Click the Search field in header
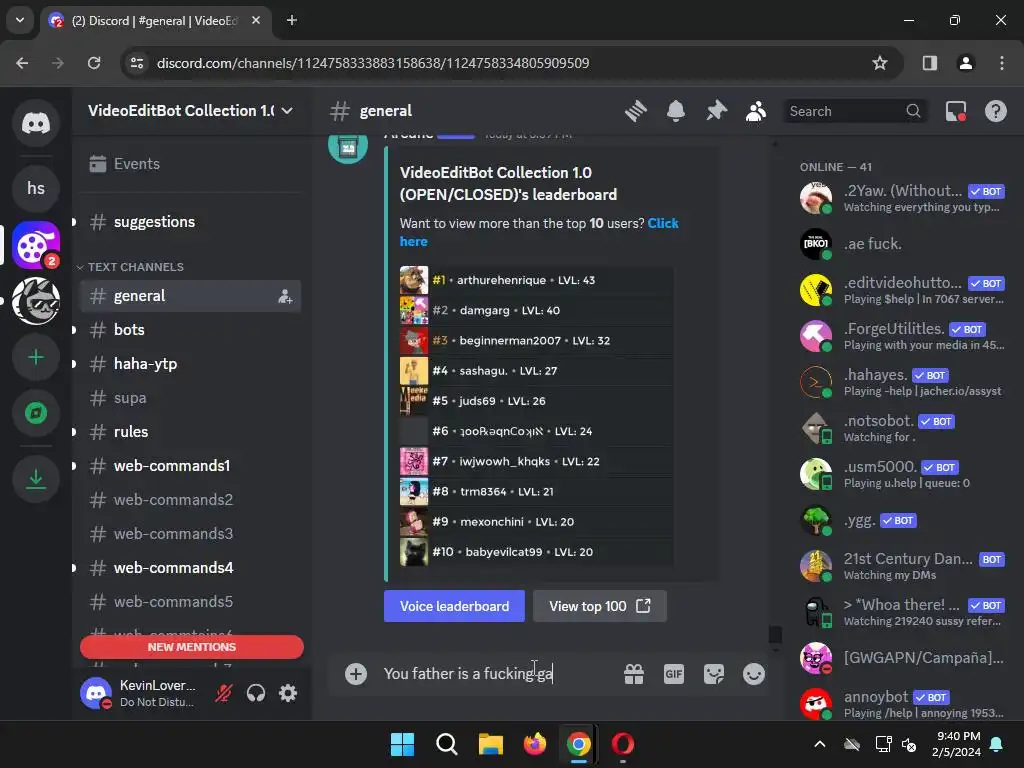Viewport: 1024px width, 768px height. coord(854,111)
